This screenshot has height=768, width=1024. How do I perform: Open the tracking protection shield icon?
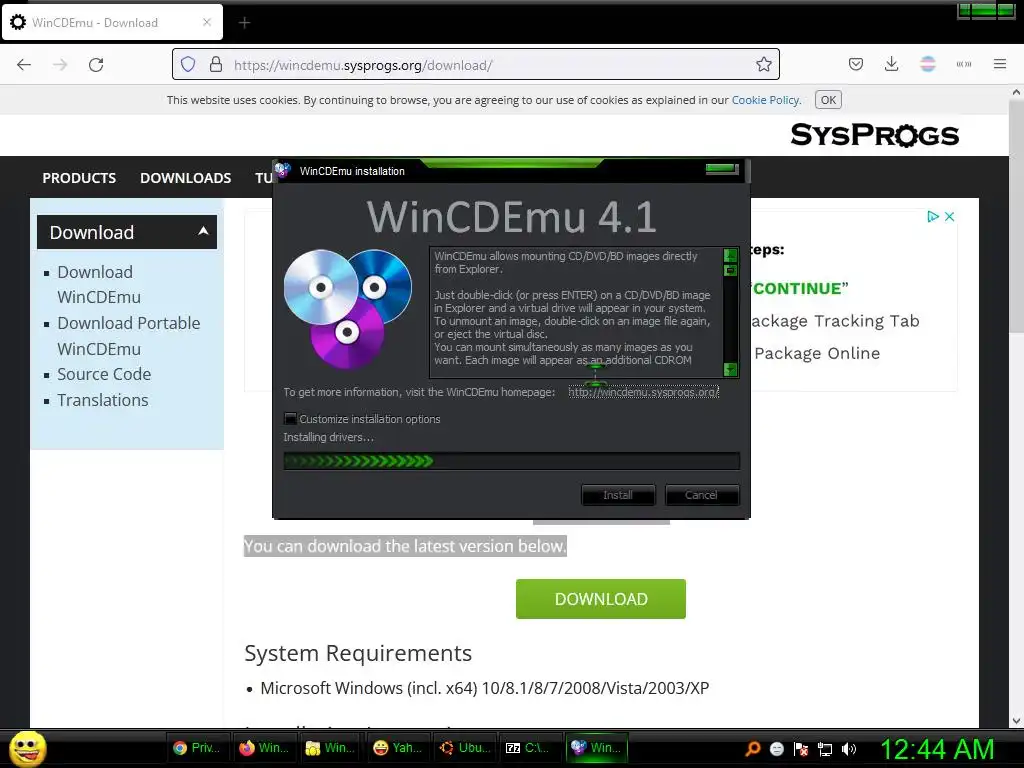(188, 65)
